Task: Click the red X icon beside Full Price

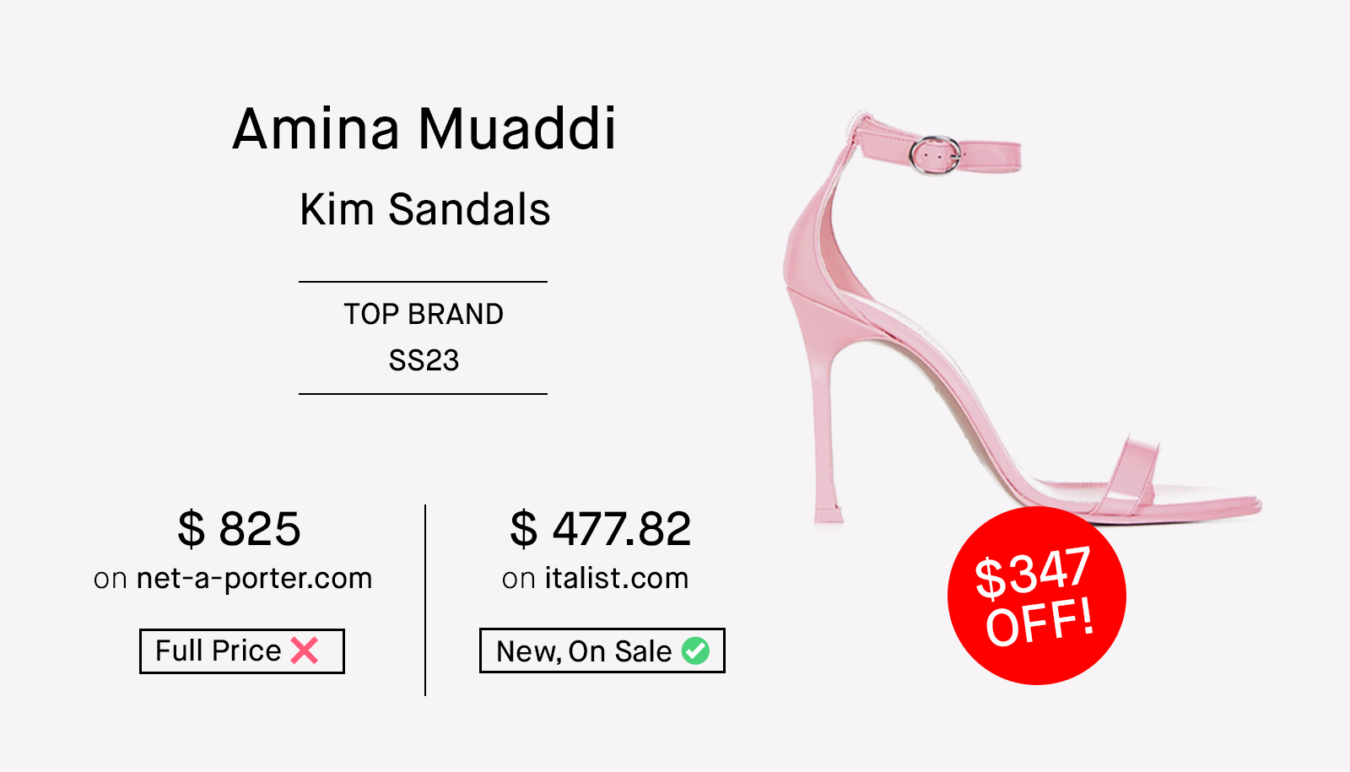Action: 304,651
